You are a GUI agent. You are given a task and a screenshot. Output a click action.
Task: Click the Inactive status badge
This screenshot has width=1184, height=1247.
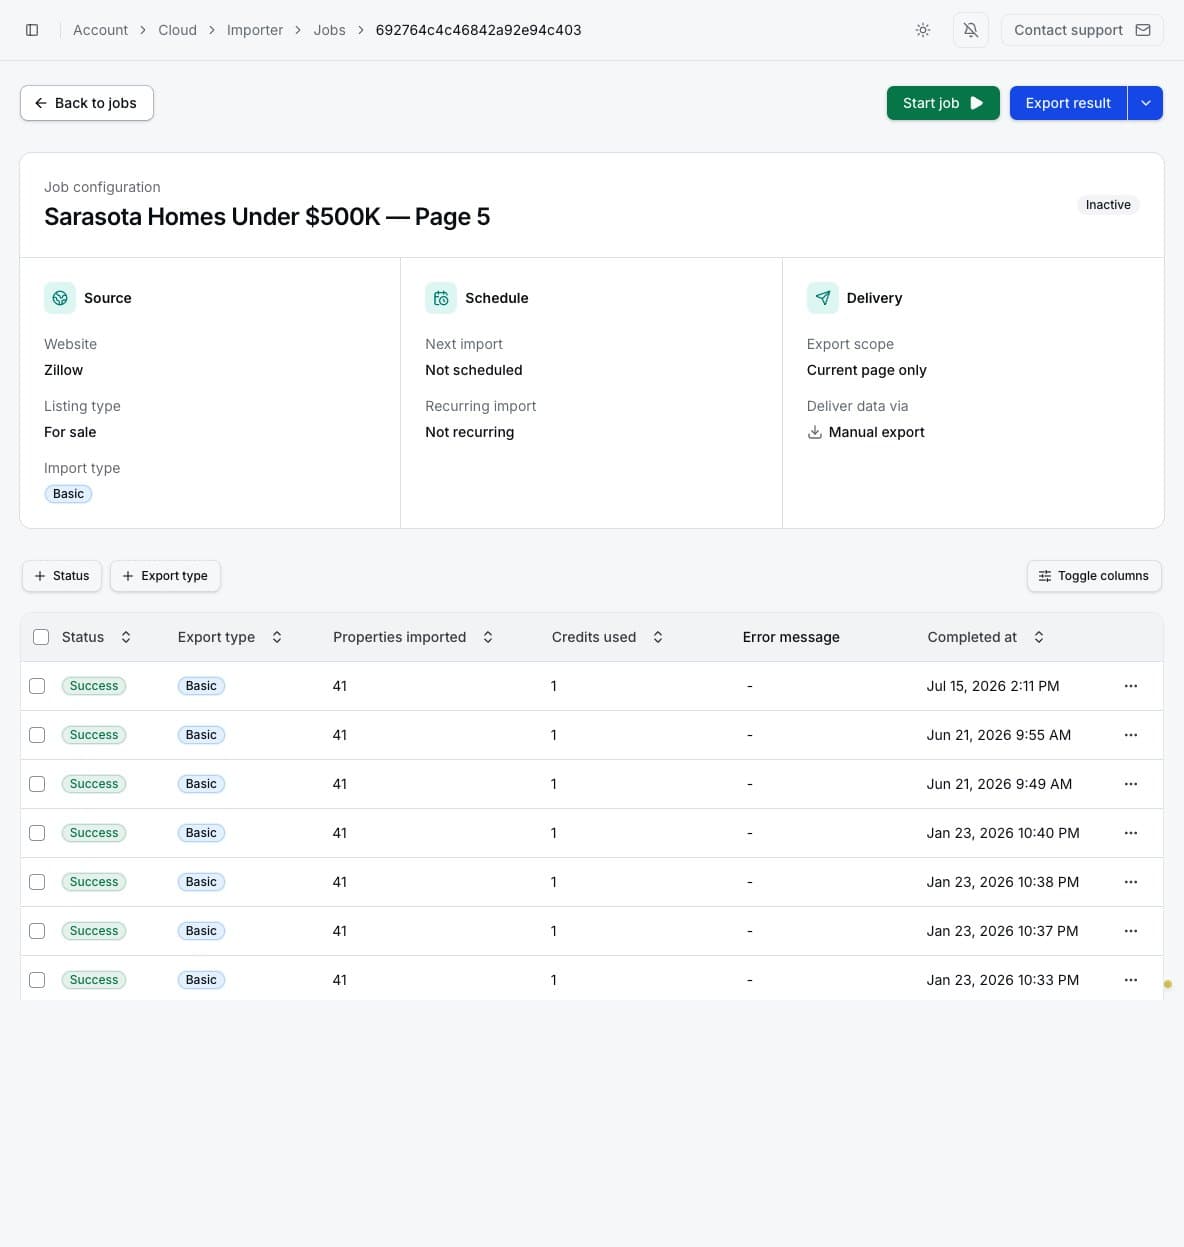pos(1108,205)
